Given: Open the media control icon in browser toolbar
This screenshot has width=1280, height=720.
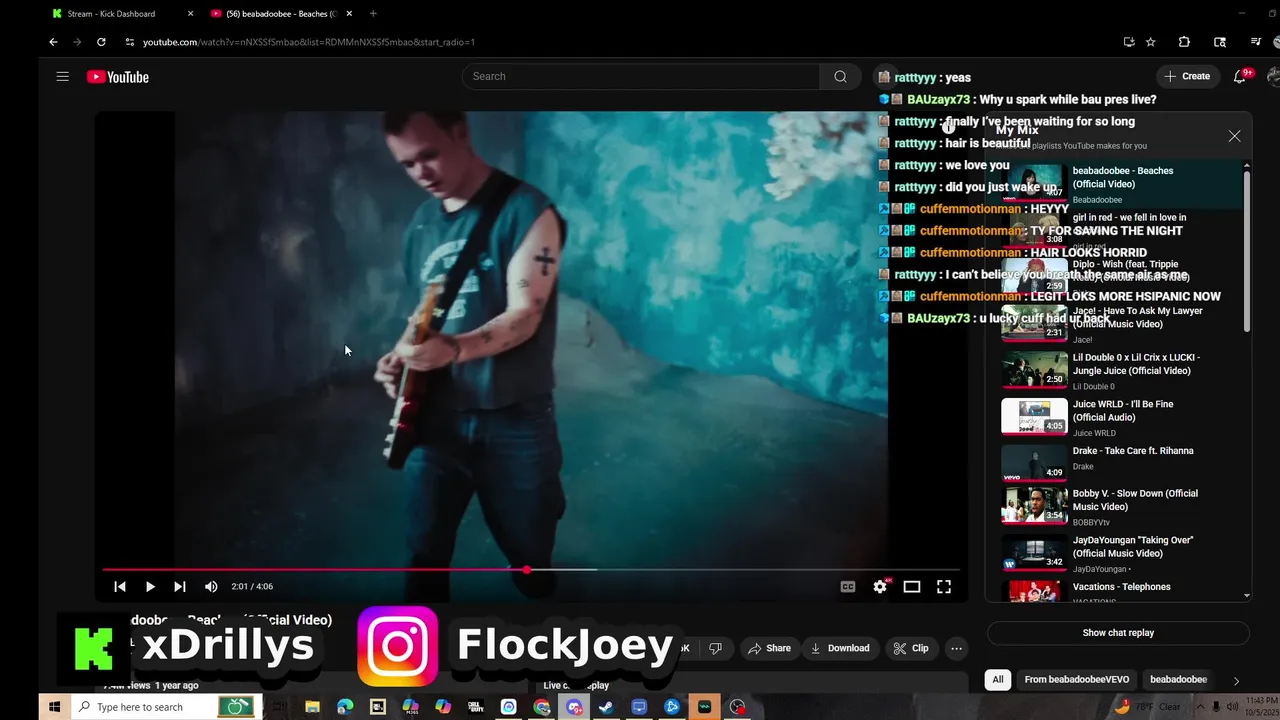Looking at the screenshot, I should click(1256, 42).
